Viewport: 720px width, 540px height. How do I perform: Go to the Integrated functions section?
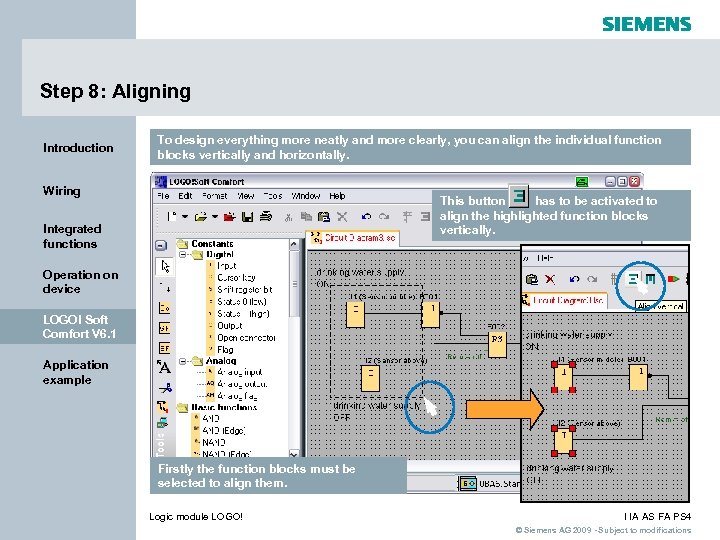coord(72,236)
